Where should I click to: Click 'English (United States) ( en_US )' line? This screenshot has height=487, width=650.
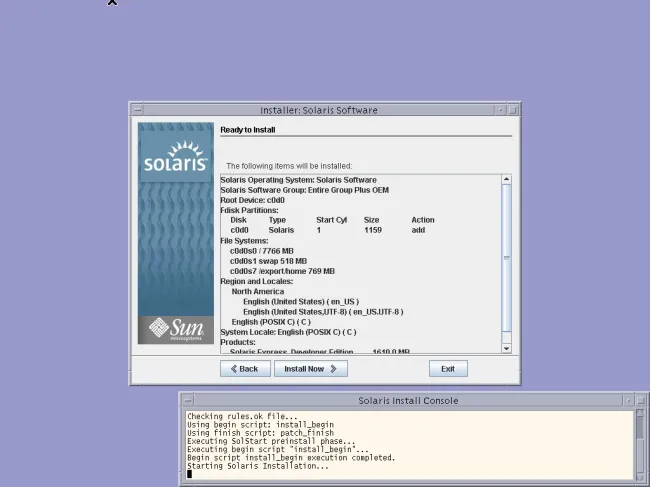301,302
